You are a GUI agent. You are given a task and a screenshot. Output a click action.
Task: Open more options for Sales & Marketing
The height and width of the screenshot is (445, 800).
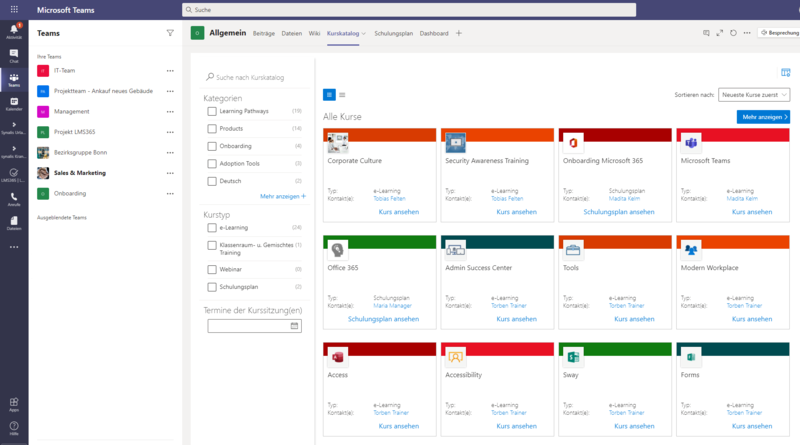170,173
